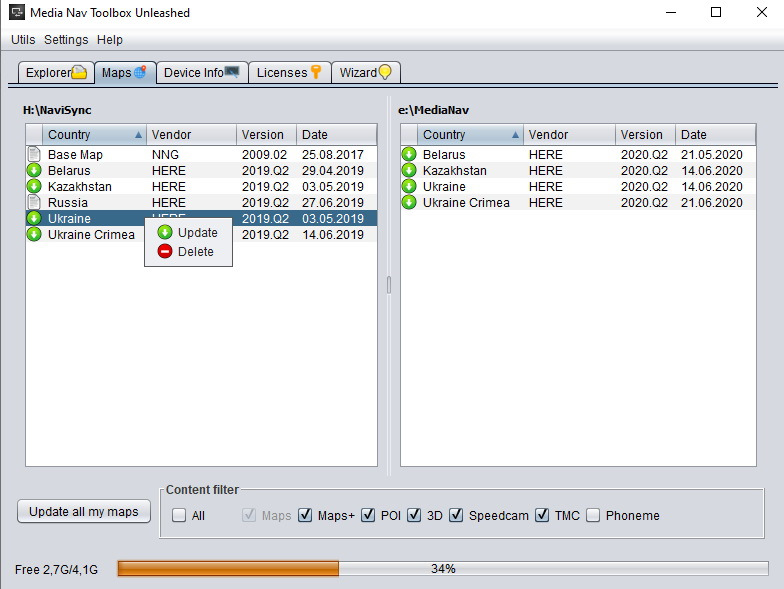Sort NaviSync list by Country column arrow
784x589 pixels.
[x=138, y=134]
